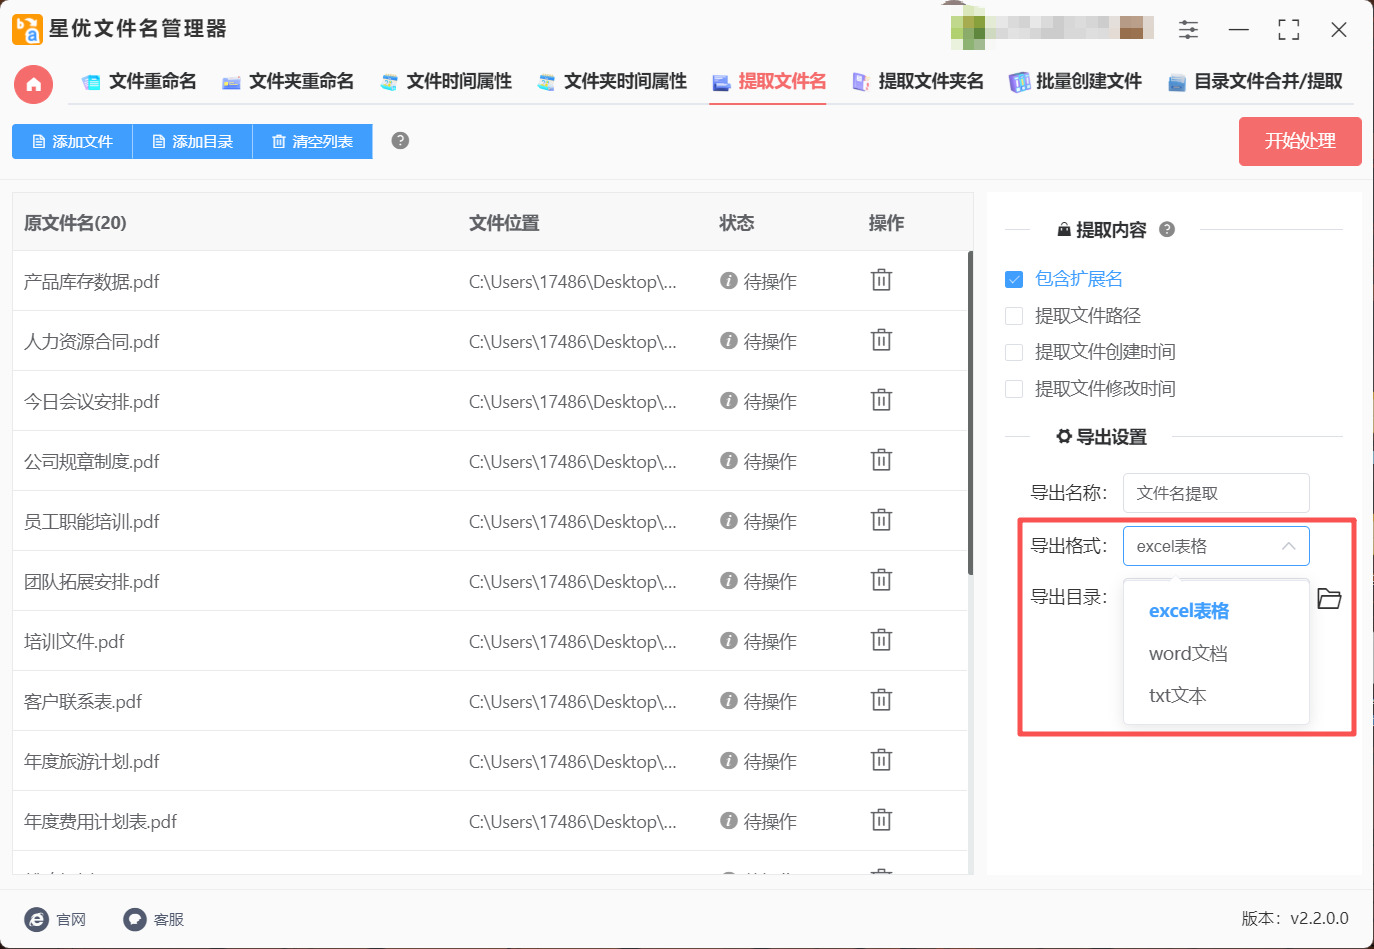Go to 批量创建文件 tab
The width and height of the screenshot is (1374, 949).
point(1075,82)
